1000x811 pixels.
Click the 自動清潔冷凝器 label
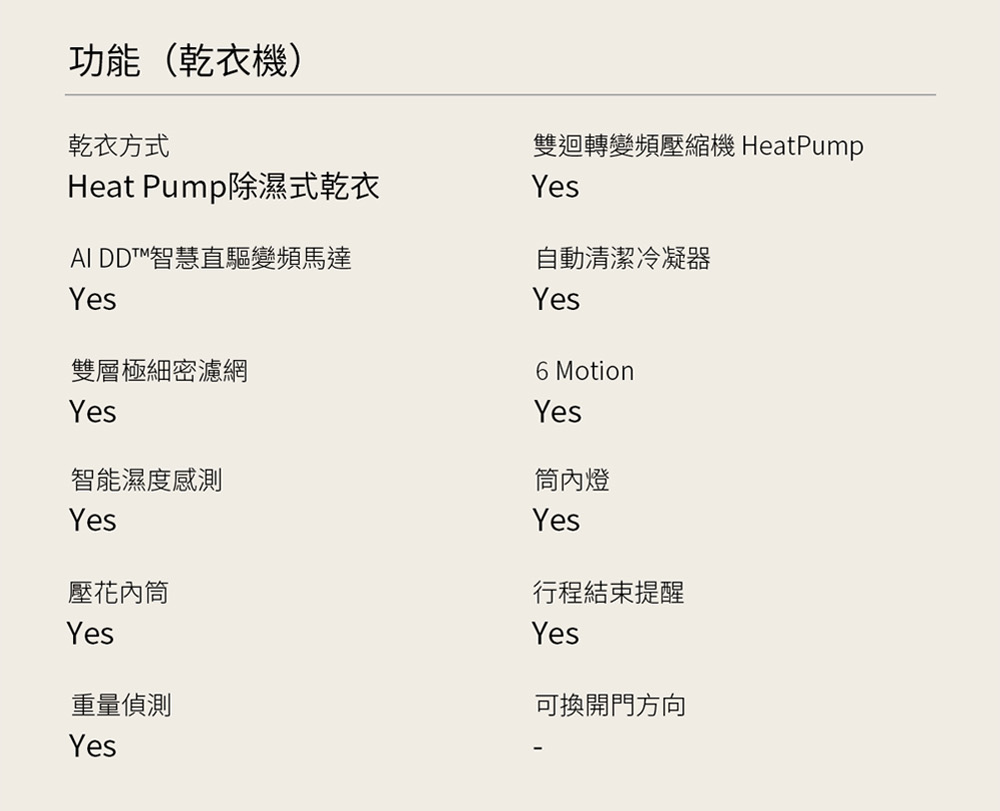click(622, 260)
